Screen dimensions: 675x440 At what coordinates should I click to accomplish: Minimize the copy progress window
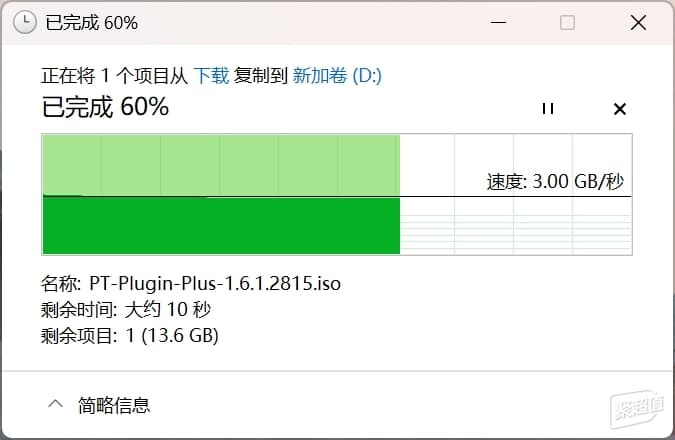(499, 22)
